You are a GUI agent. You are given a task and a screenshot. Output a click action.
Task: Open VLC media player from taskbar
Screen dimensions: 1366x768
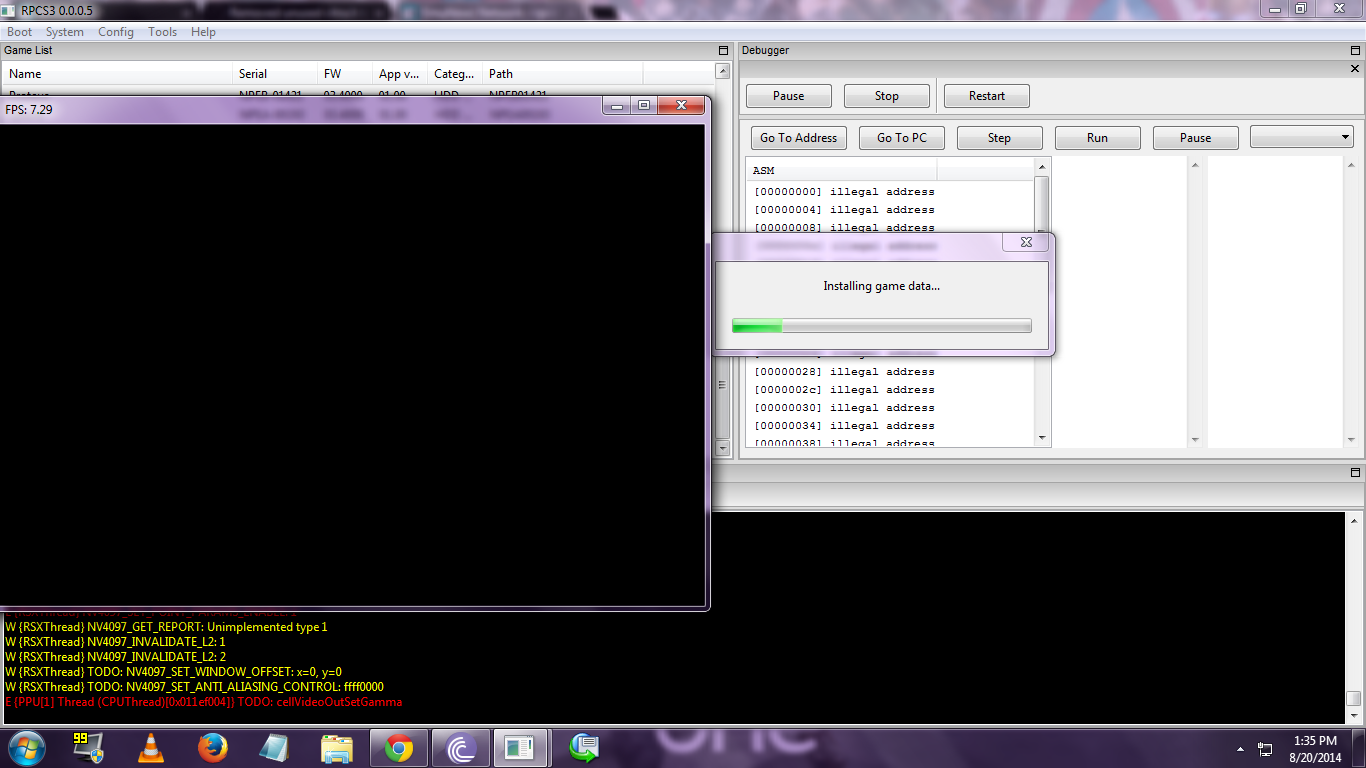click(x=150, y=748)
